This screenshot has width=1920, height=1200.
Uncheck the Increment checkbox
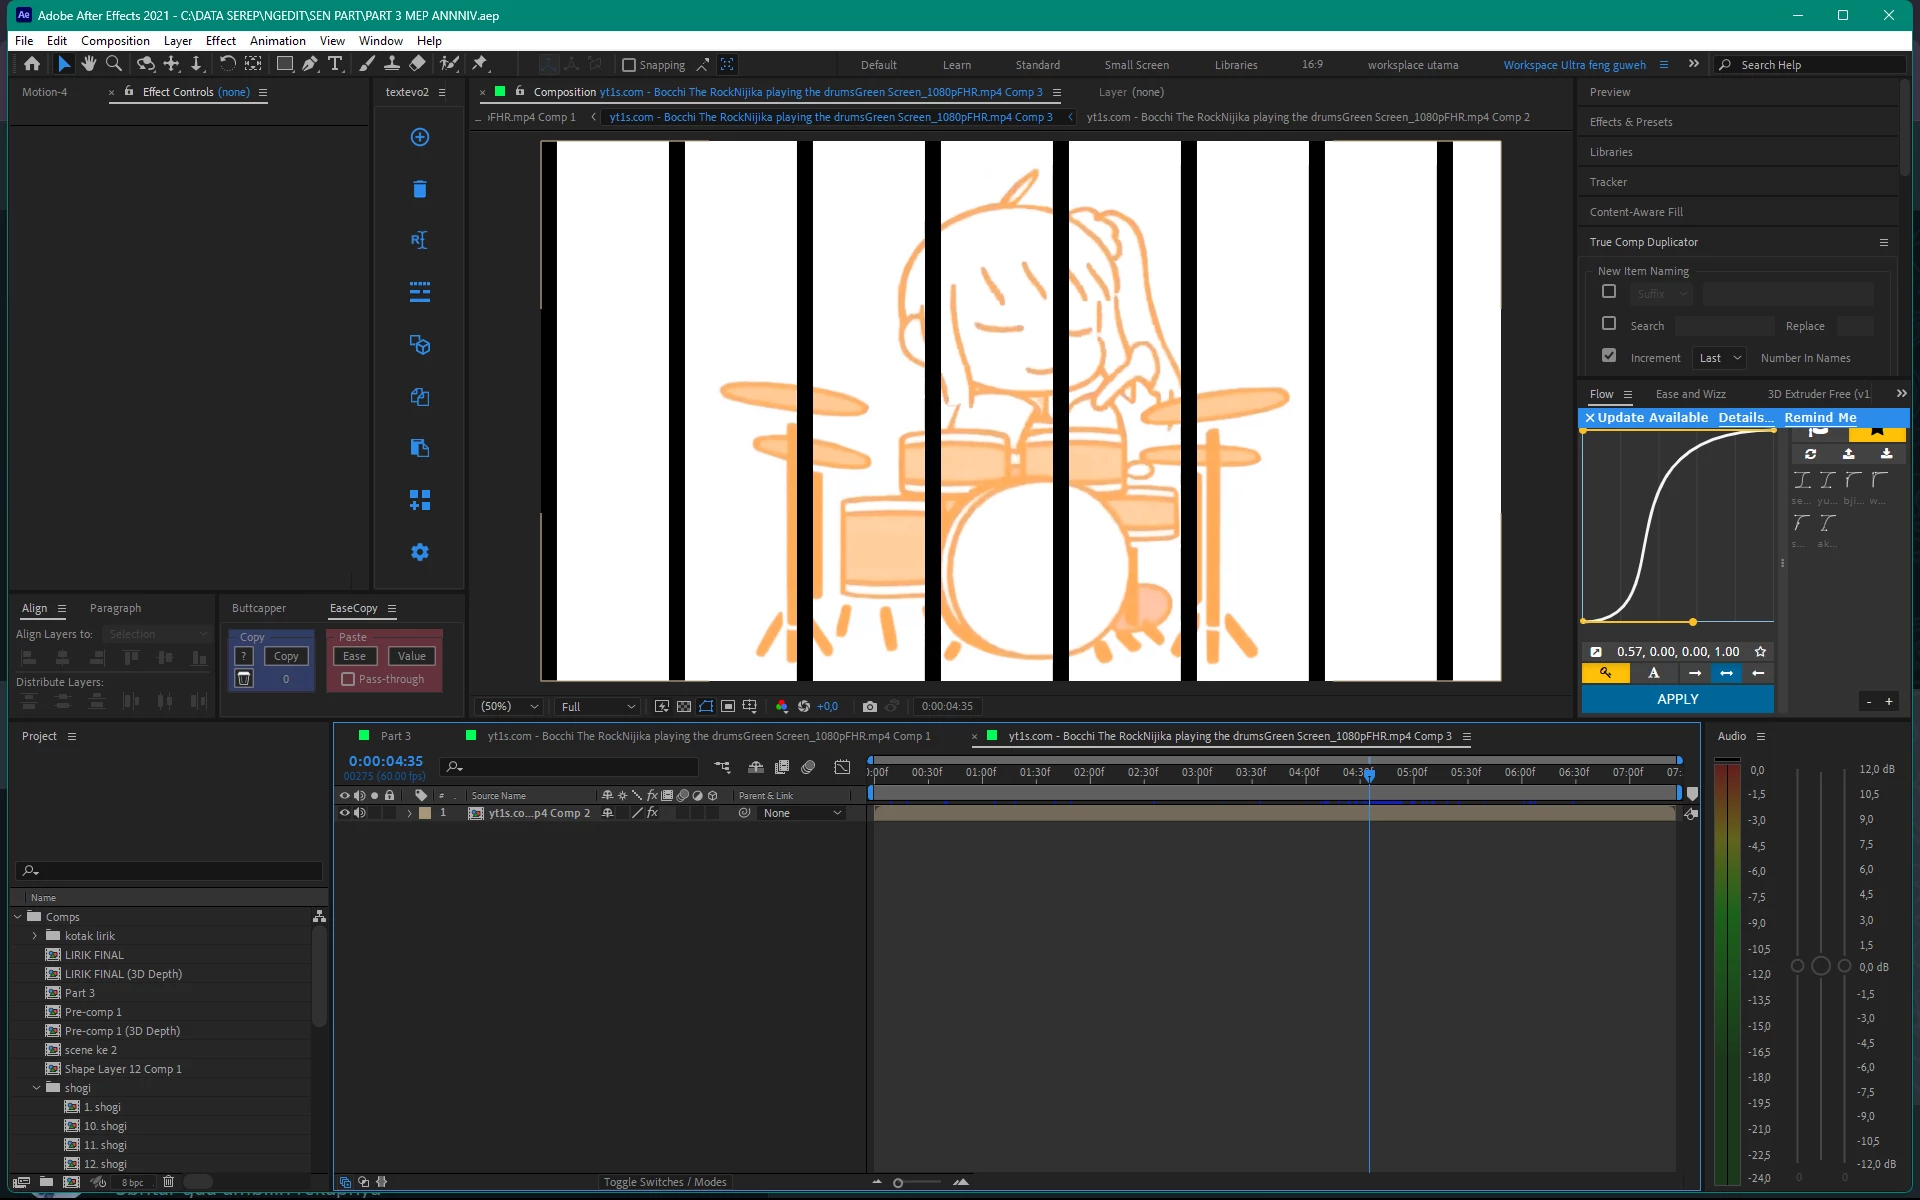pyautogui.click(x=1609, y=356)
